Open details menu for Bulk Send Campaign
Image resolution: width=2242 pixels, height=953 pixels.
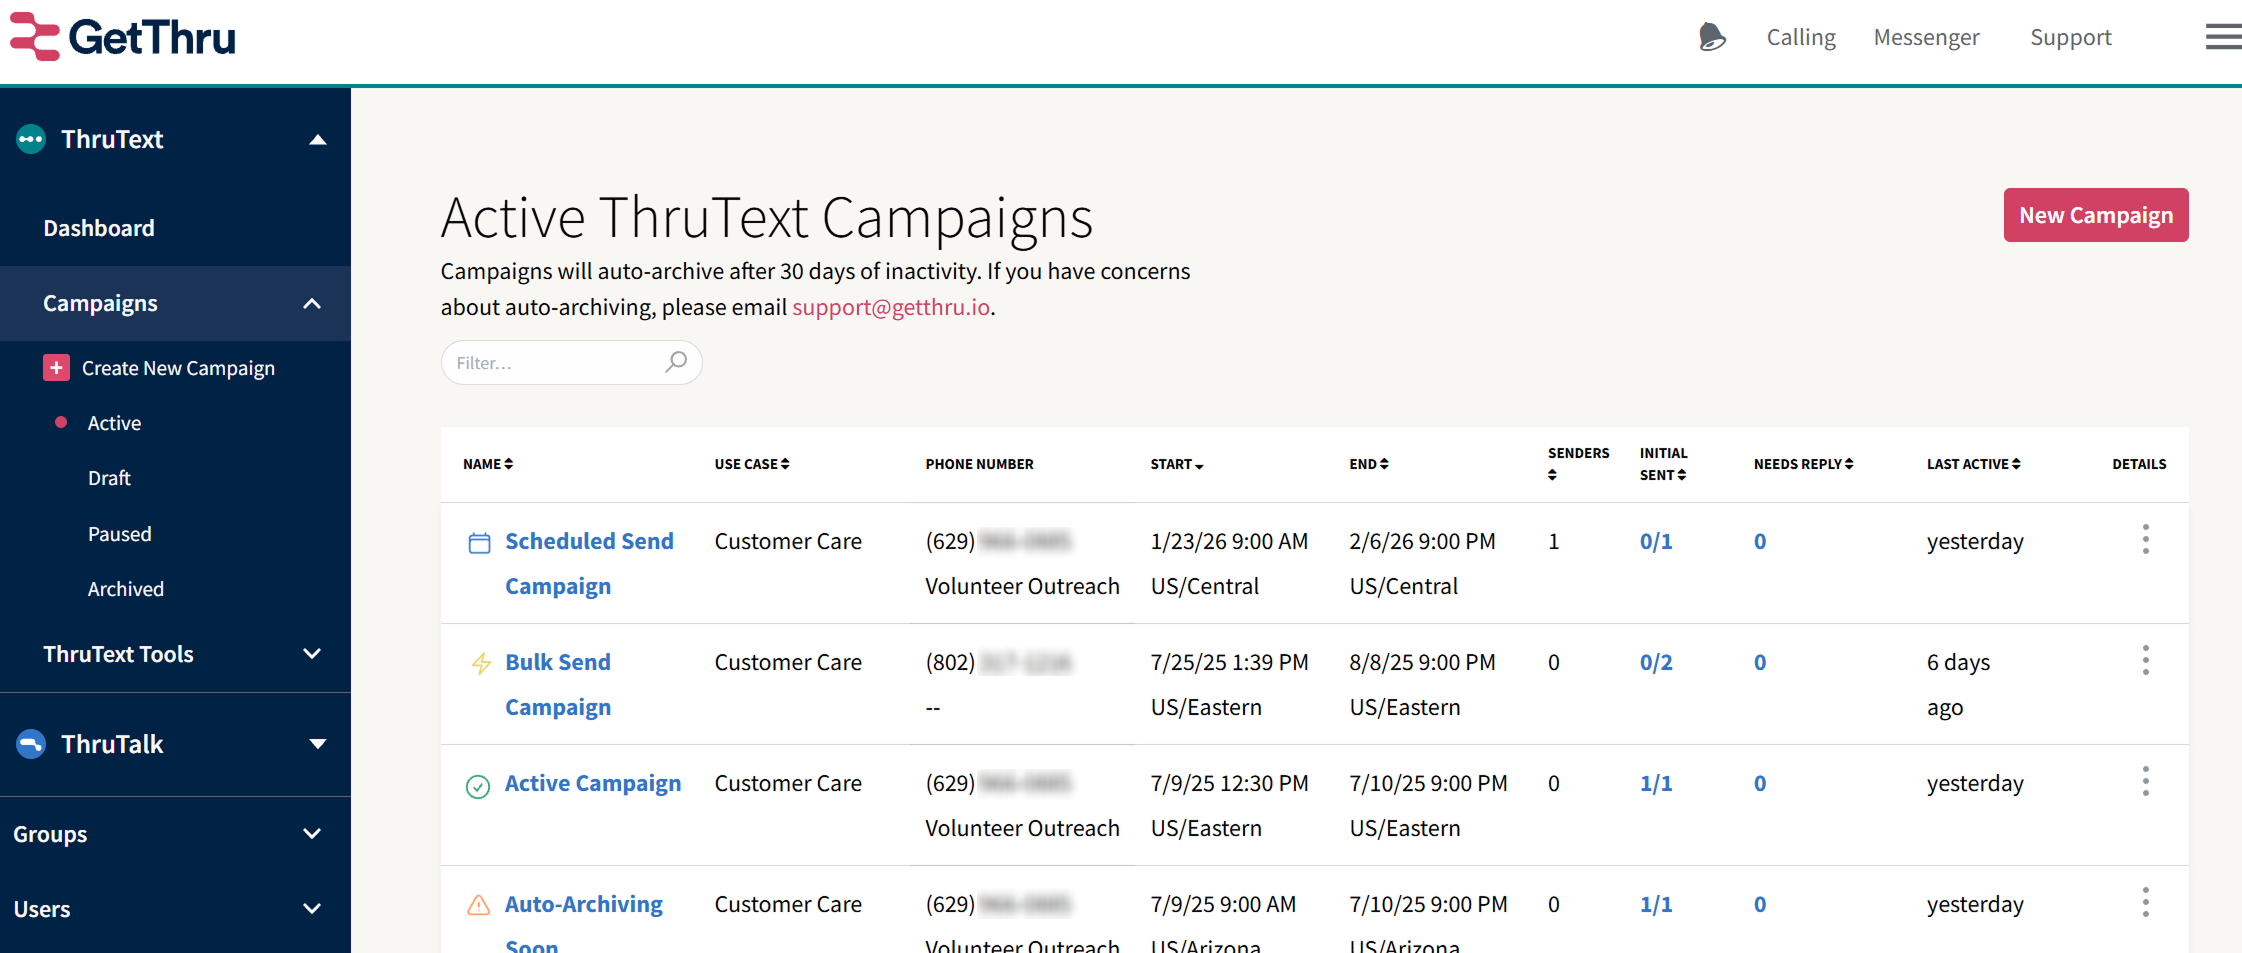pos(2145,661)
